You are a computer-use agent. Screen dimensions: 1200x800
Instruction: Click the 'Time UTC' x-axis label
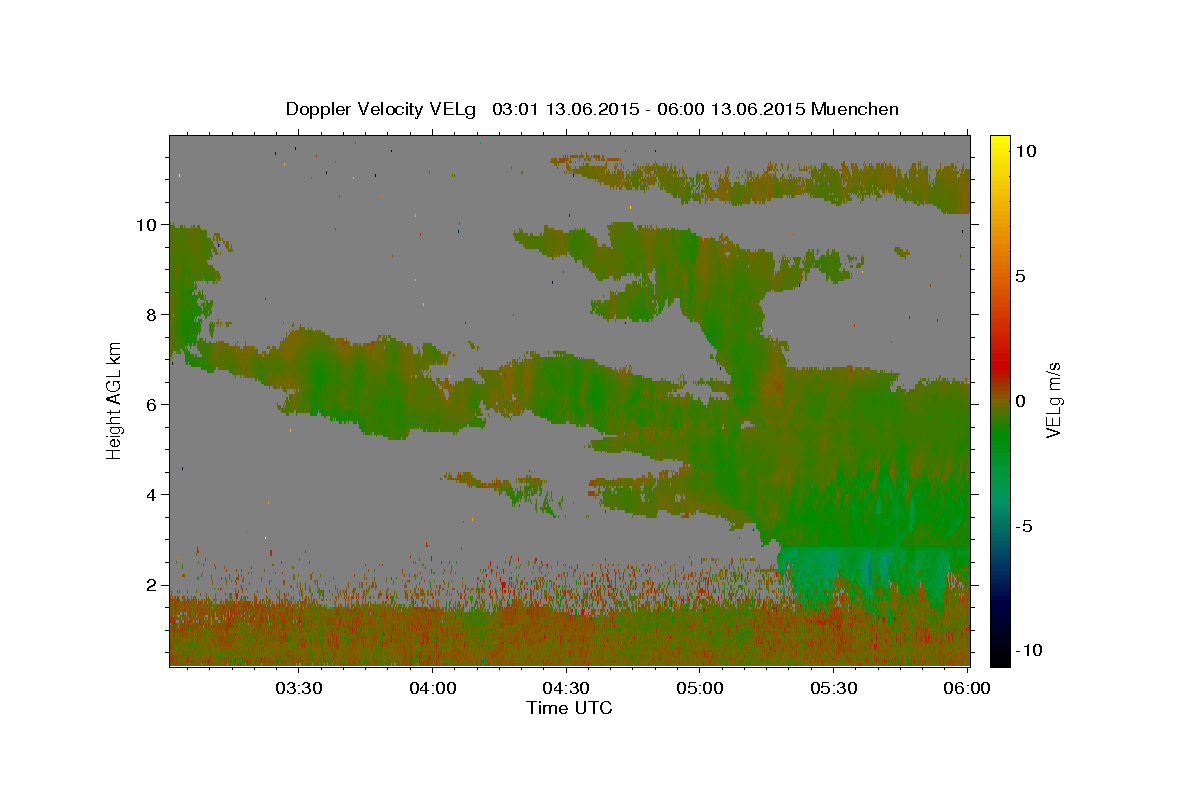pyautogui.click(x=569, y=708)
